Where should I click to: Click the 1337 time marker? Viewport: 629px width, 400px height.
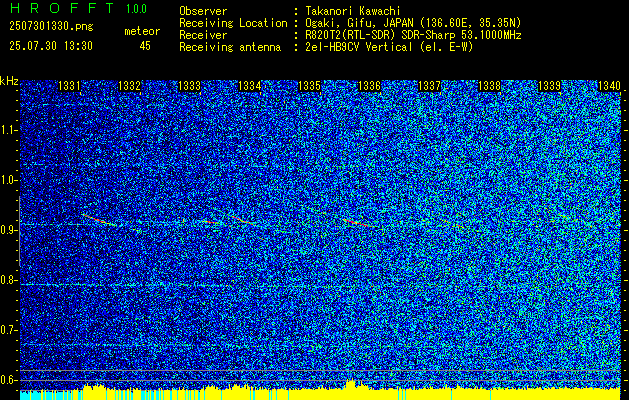(429, 86)
